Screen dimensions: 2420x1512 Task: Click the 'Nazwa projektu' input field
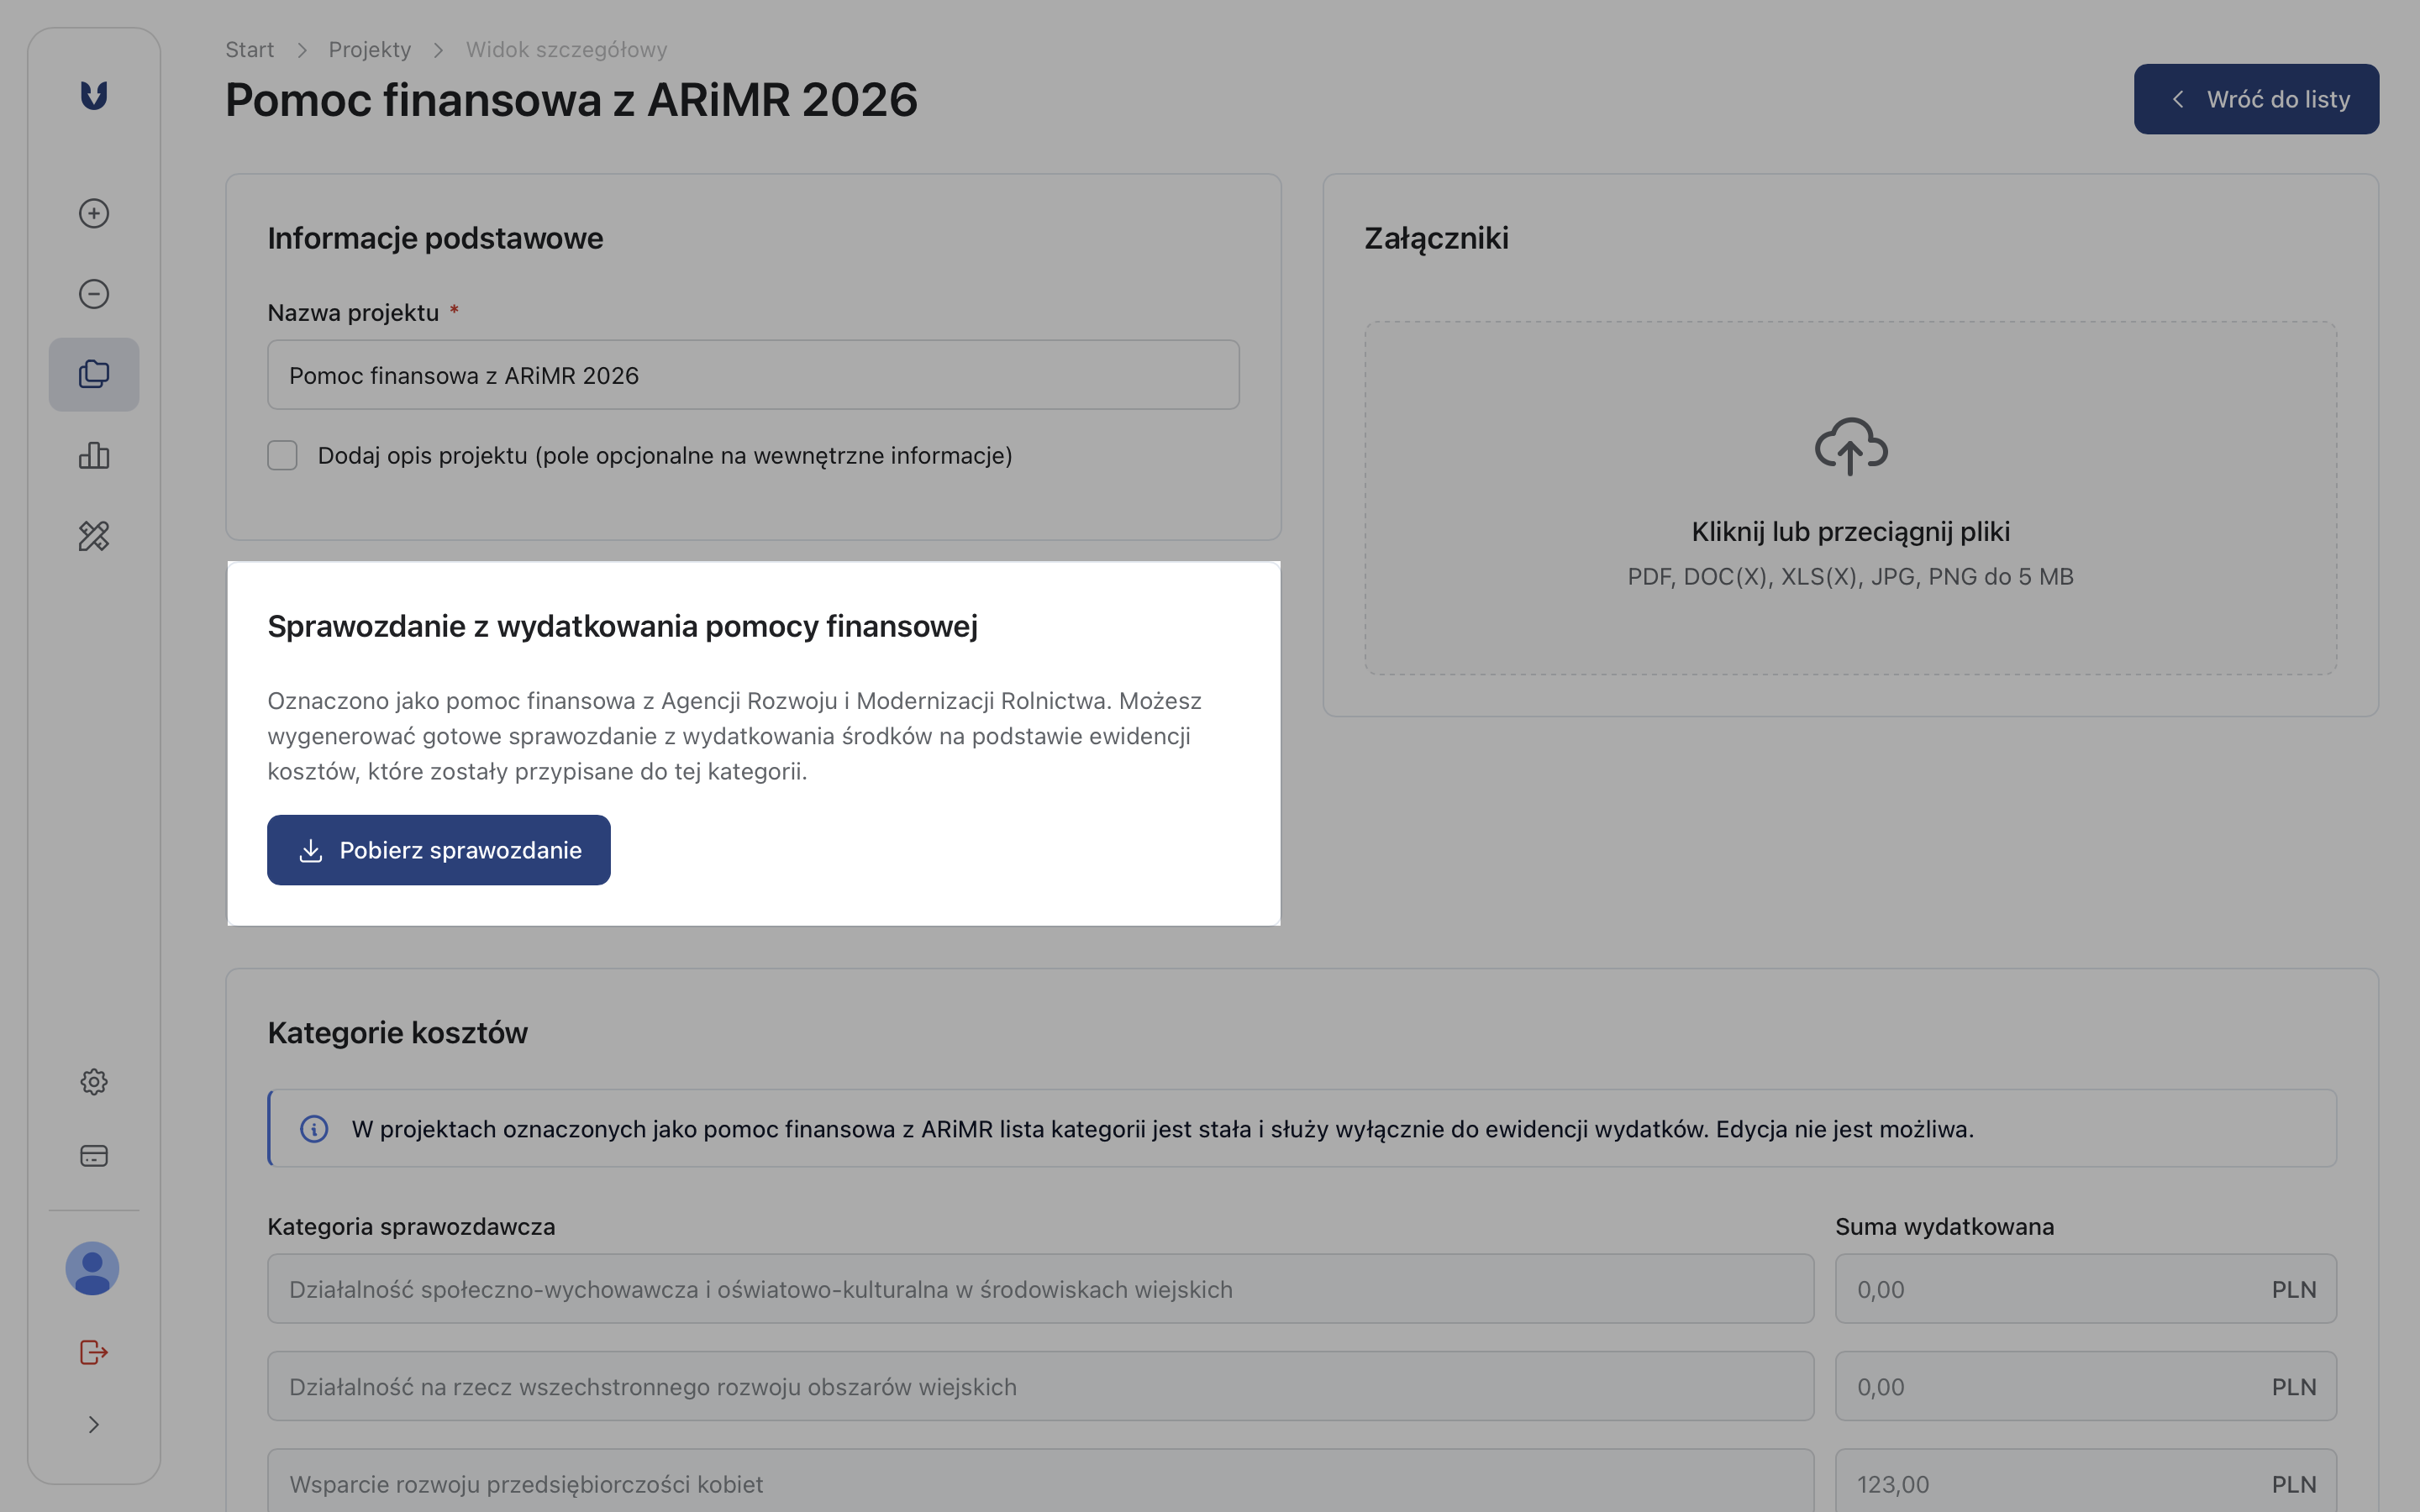(753, 375)
